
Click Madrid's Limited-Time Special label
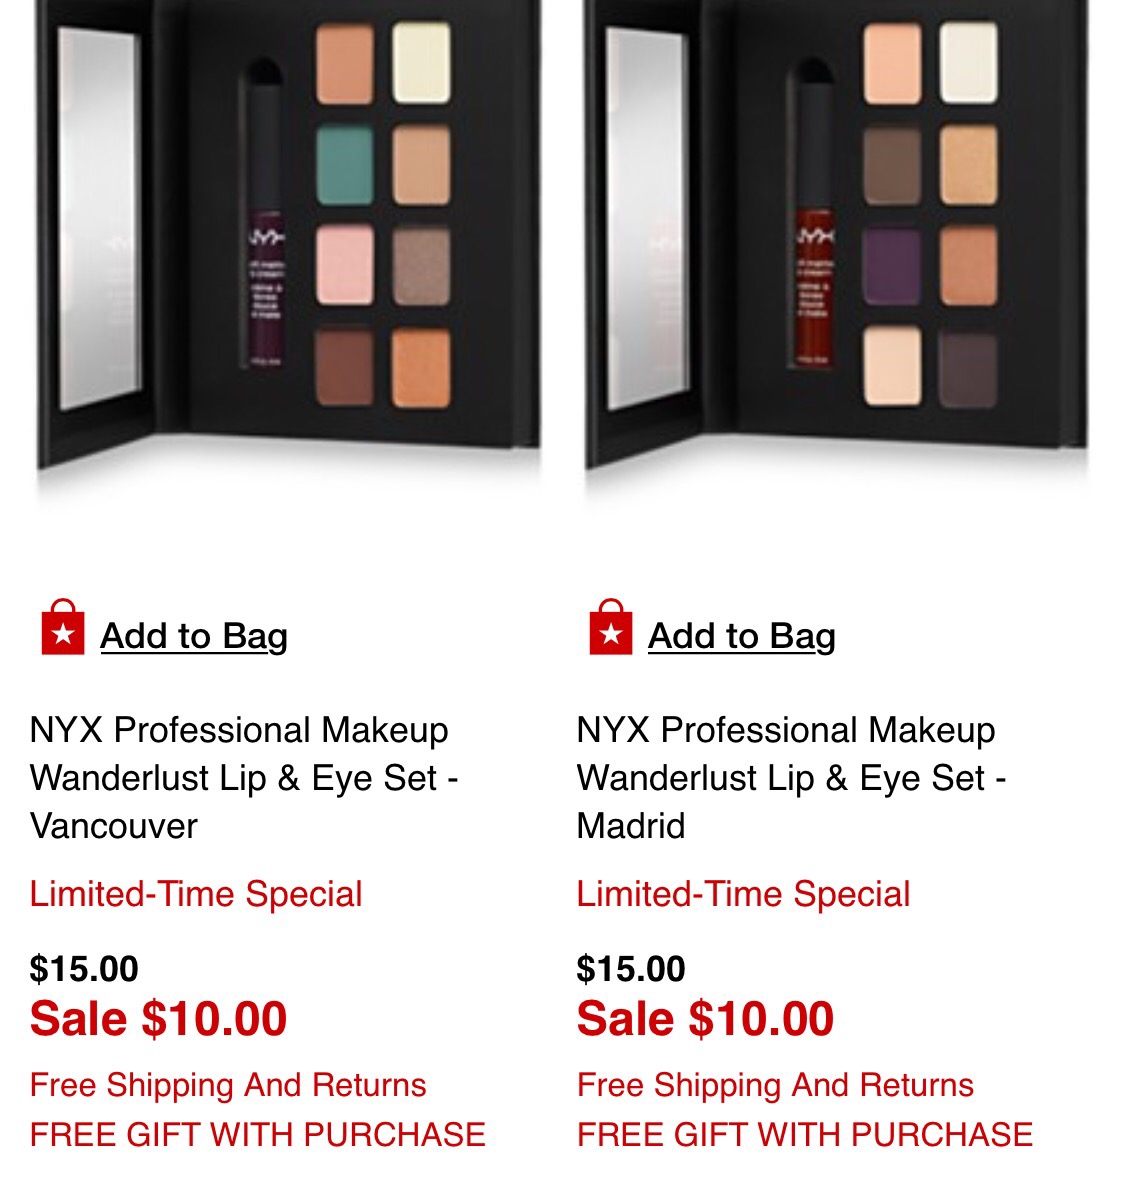[x=744, y=894]
